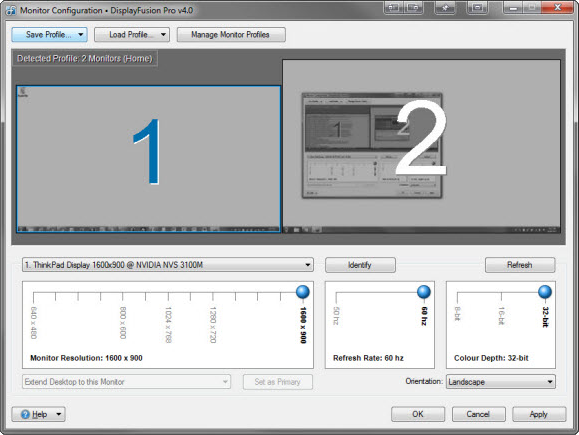This screenshot has width=579, height=435.
Task: Click the Refresh button
Action: pos(520,265)
